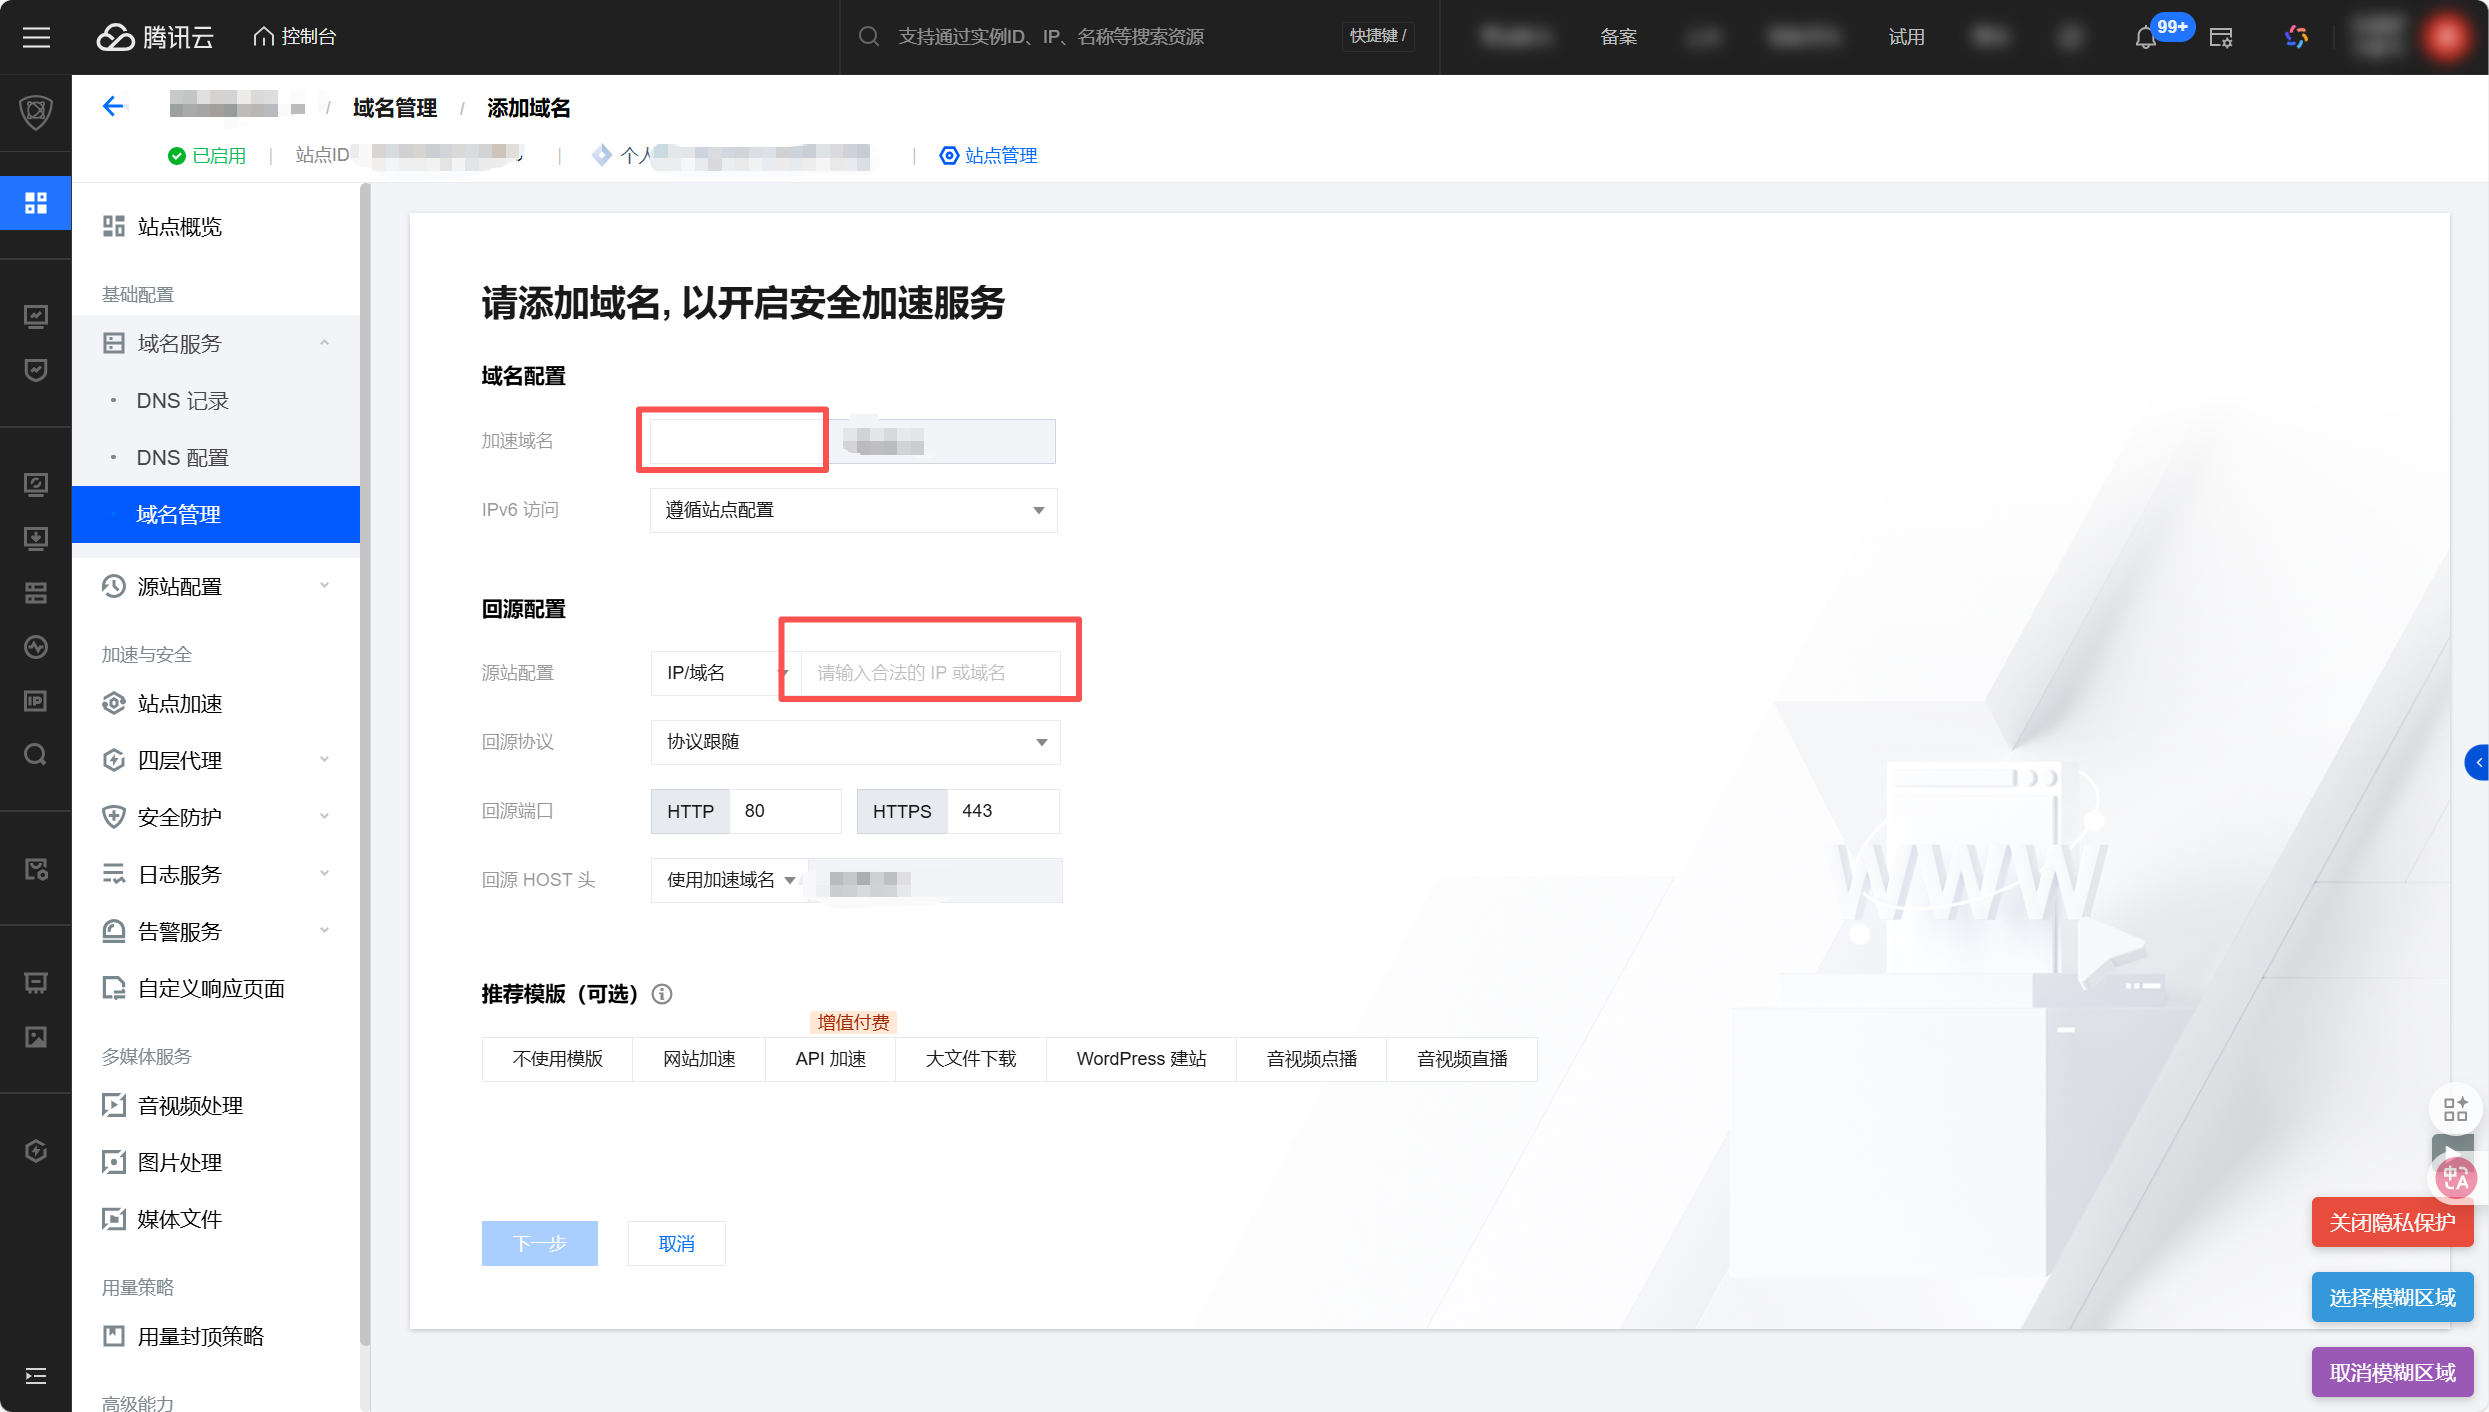Screen dimensions: 2489x1412
Task: Click the 取消 button
Action: coord(676,1243)
